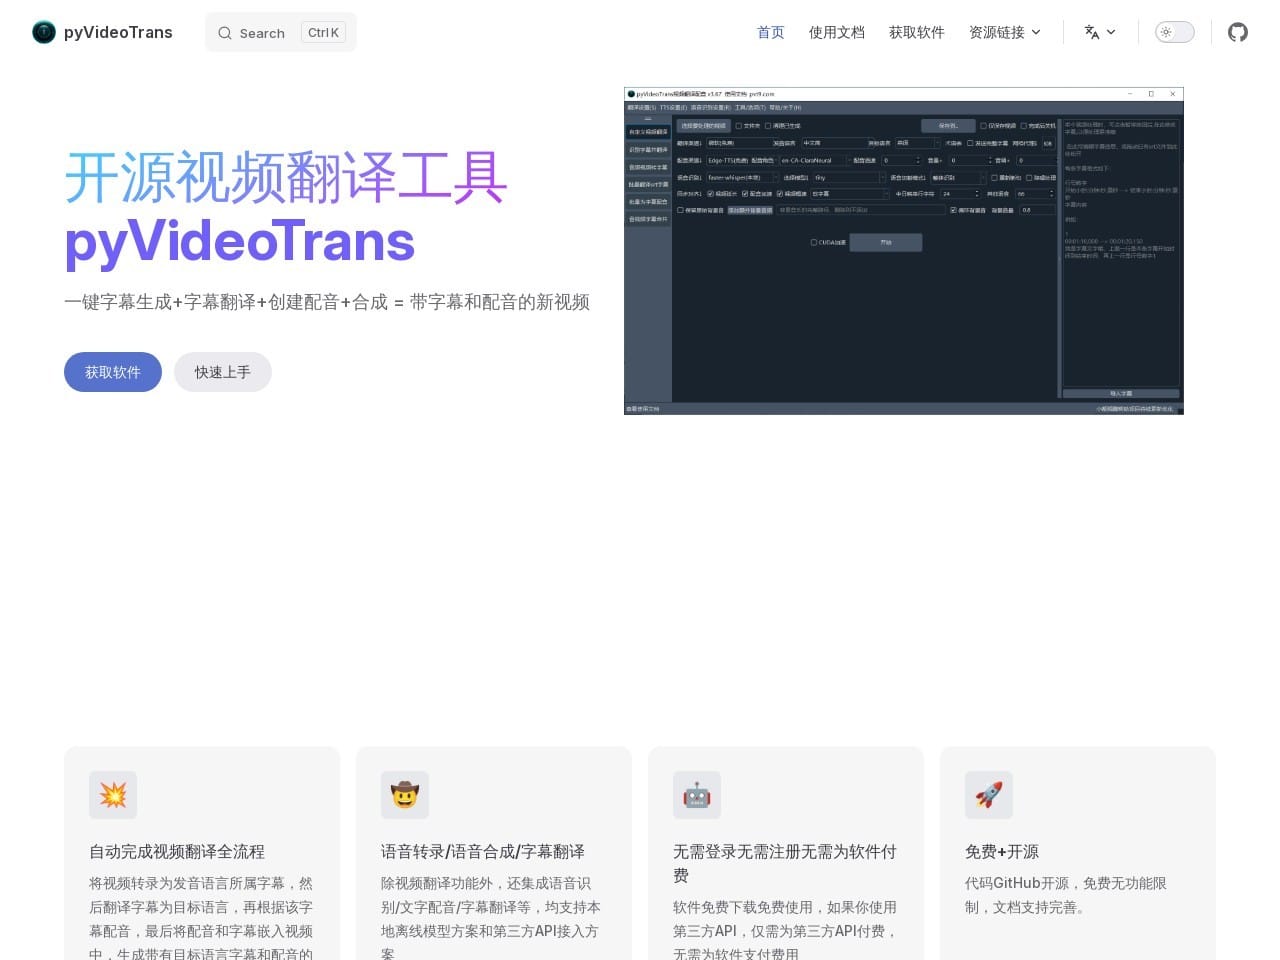
Task: Click the 获取软件 navigation link
Action: 916,32
